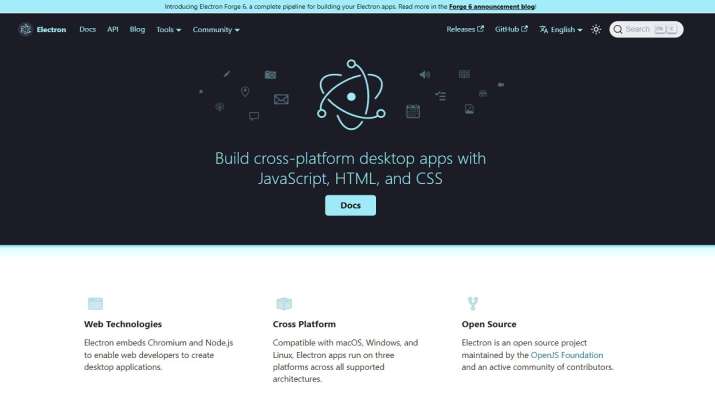Open the GitHub external link
Image resolution: width=715 pixels, height=402 pixels.
click(511, 29)
